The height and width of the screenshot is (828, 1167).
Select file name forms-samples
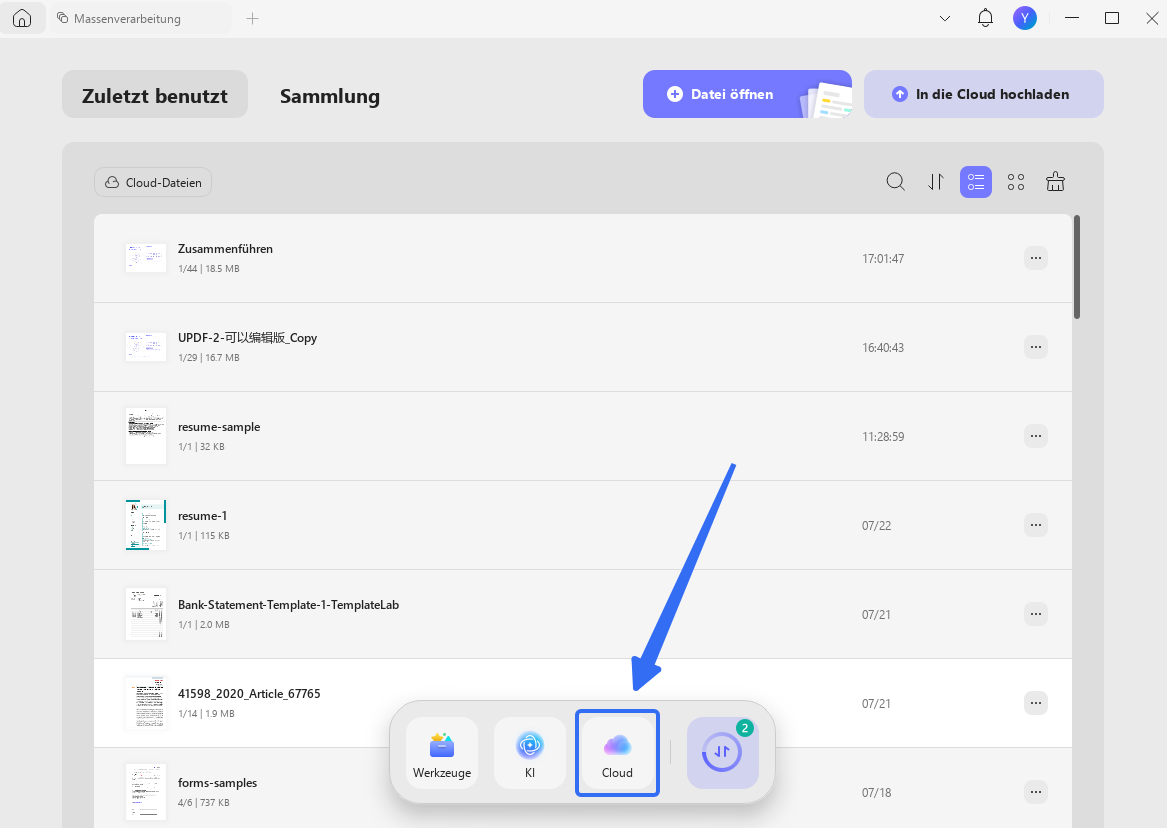pyautogui.click(x=217, y=783)
